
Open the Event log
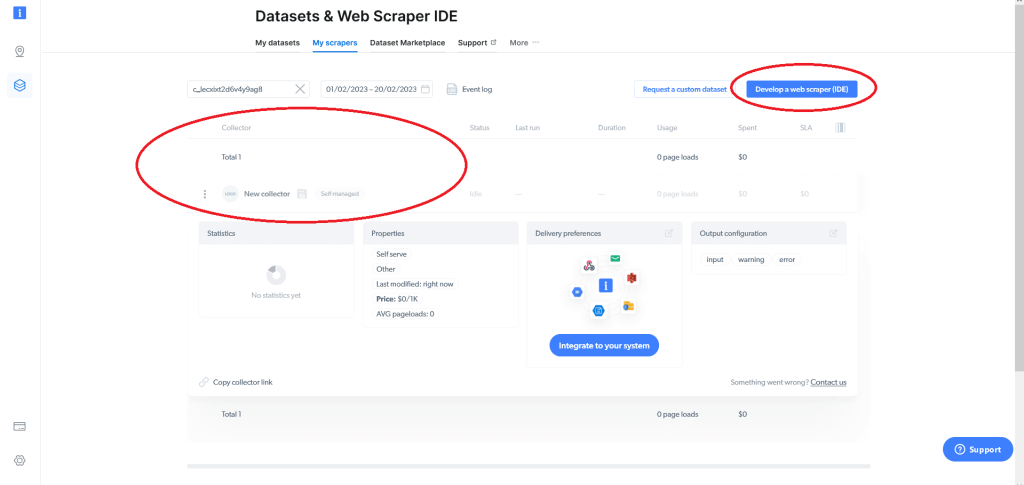coord(469,89)
